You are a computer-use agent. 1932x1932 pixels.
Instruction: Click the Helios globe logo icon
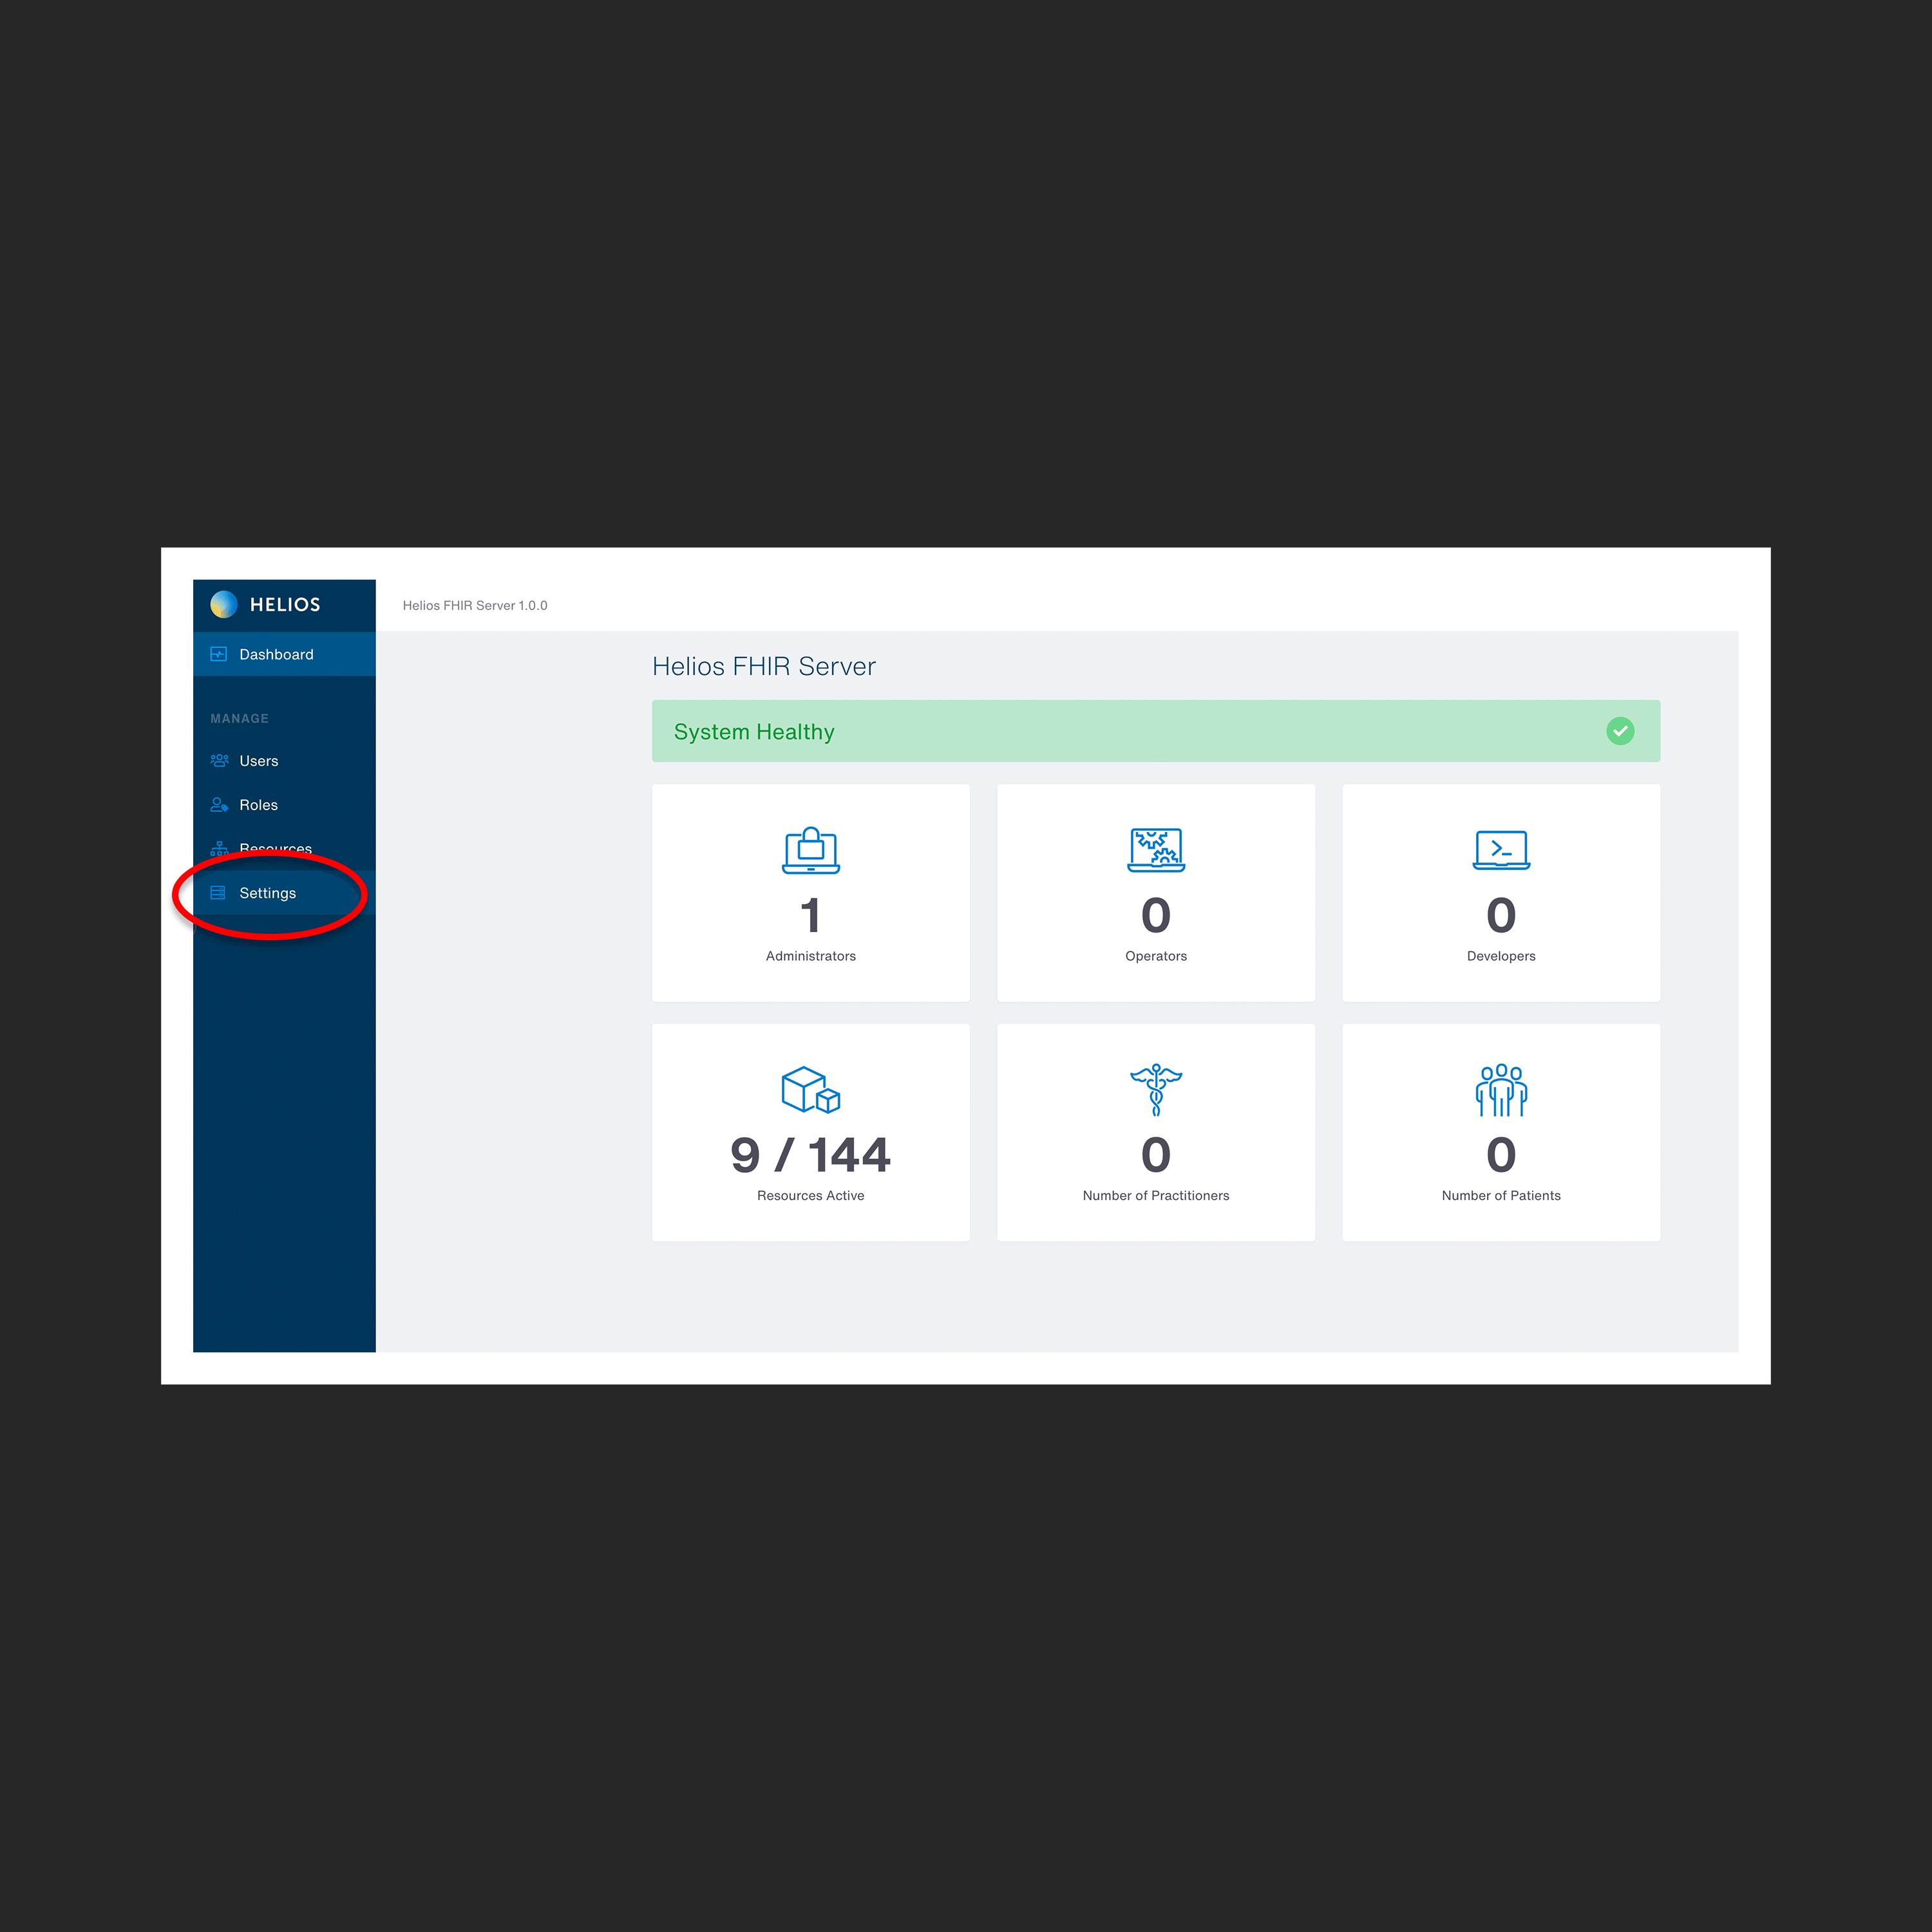[x=224, y=604]
